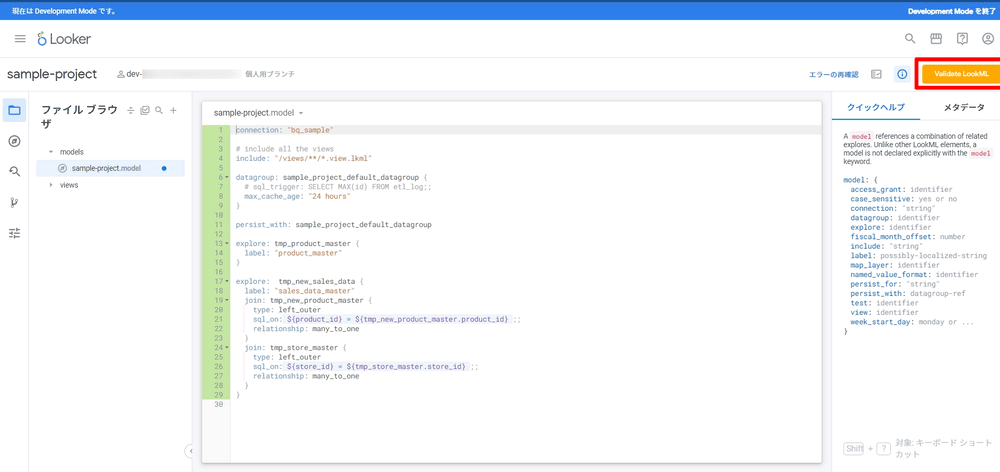Open the user account profile icon
Viewport: 1000px width, 472px height.
pyautogui.click(x=988, y=38)
